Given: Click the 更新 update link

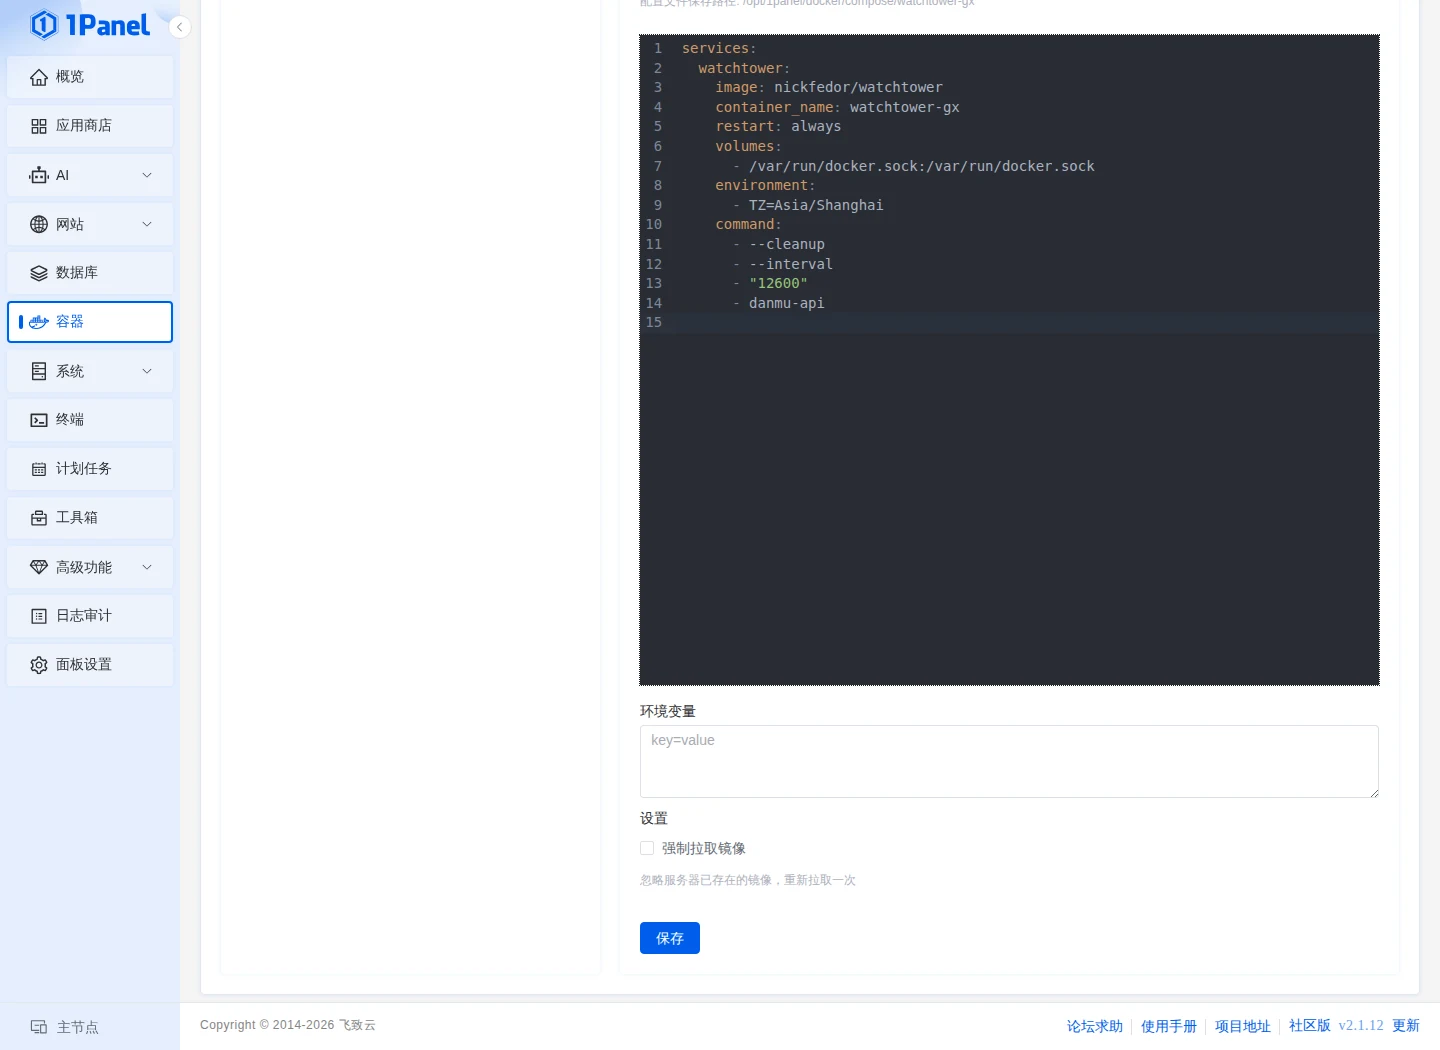Looking at the screenshot, I should [x=1406, y=1025].
